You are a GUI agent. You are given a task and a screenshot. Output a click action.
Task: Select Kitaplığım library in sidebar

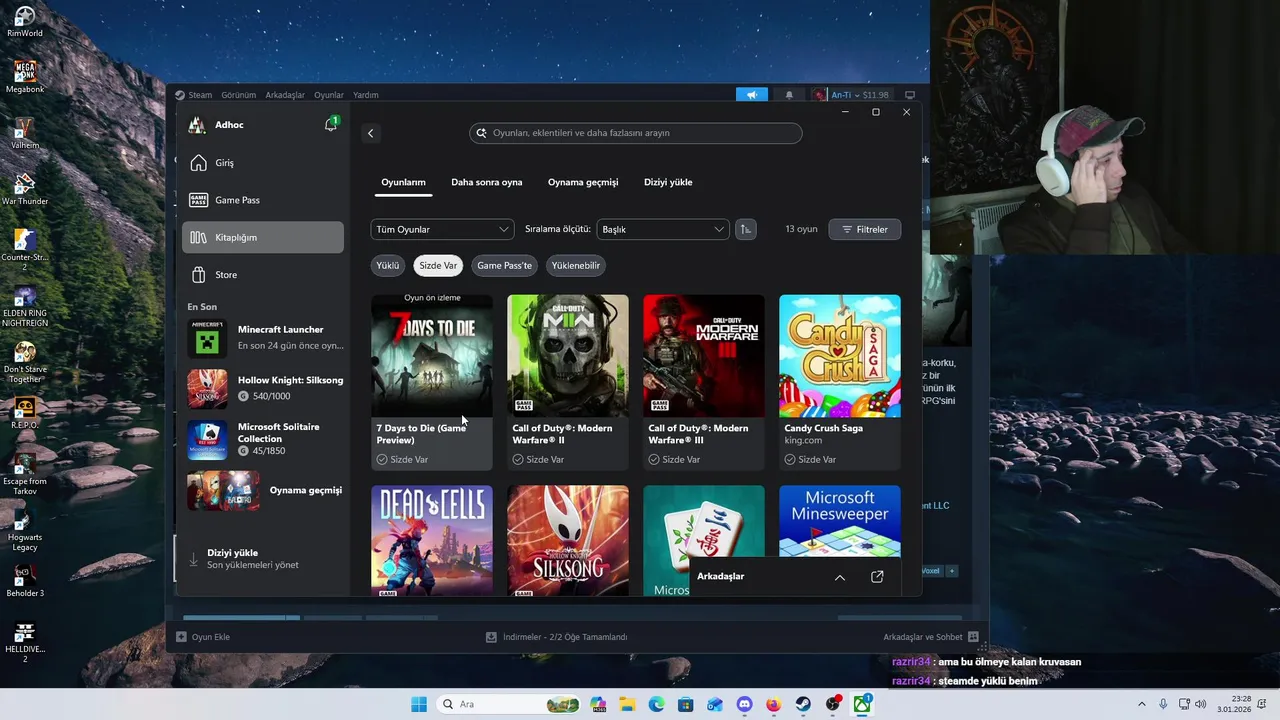click(x=263, y=237)
